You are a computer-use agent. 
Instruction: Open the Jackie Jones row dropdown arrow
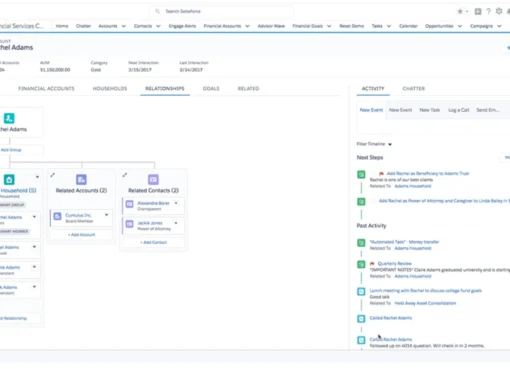pos(176,223)
